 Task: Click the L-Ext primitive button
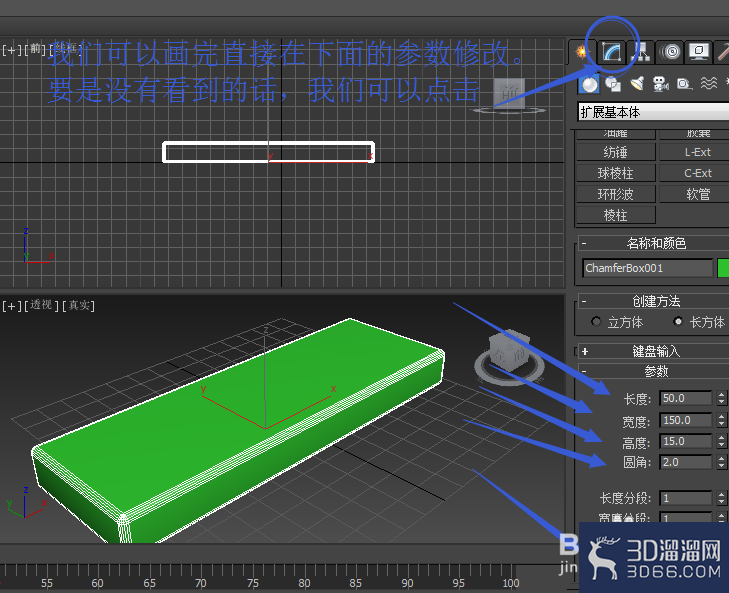tap(696, 152)
